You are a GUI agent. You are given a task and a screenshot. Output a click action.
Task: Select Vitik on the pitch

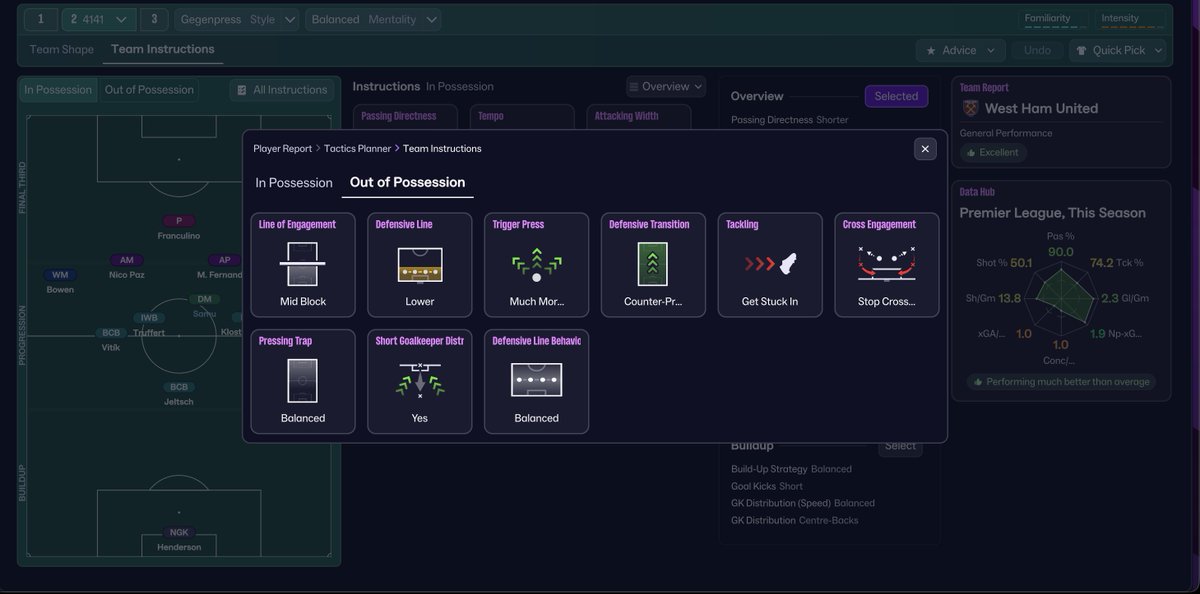[111, 340]
